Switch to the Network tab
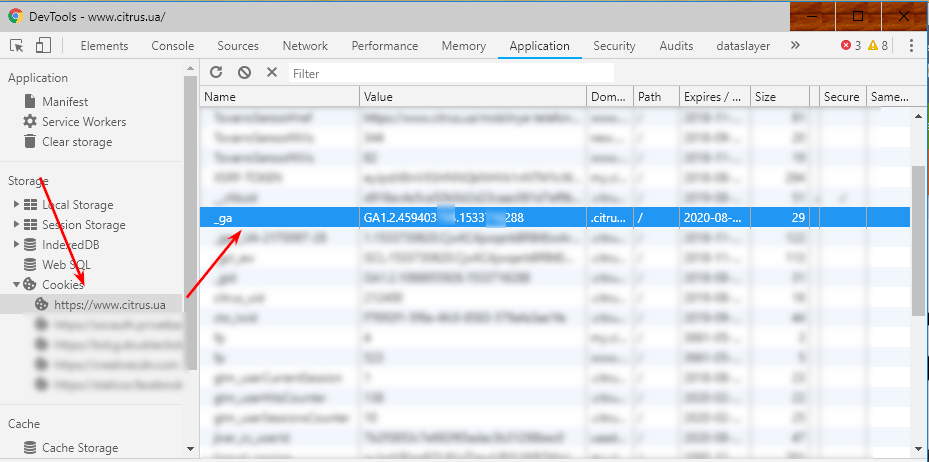The image size is (929, 462). 305,46
